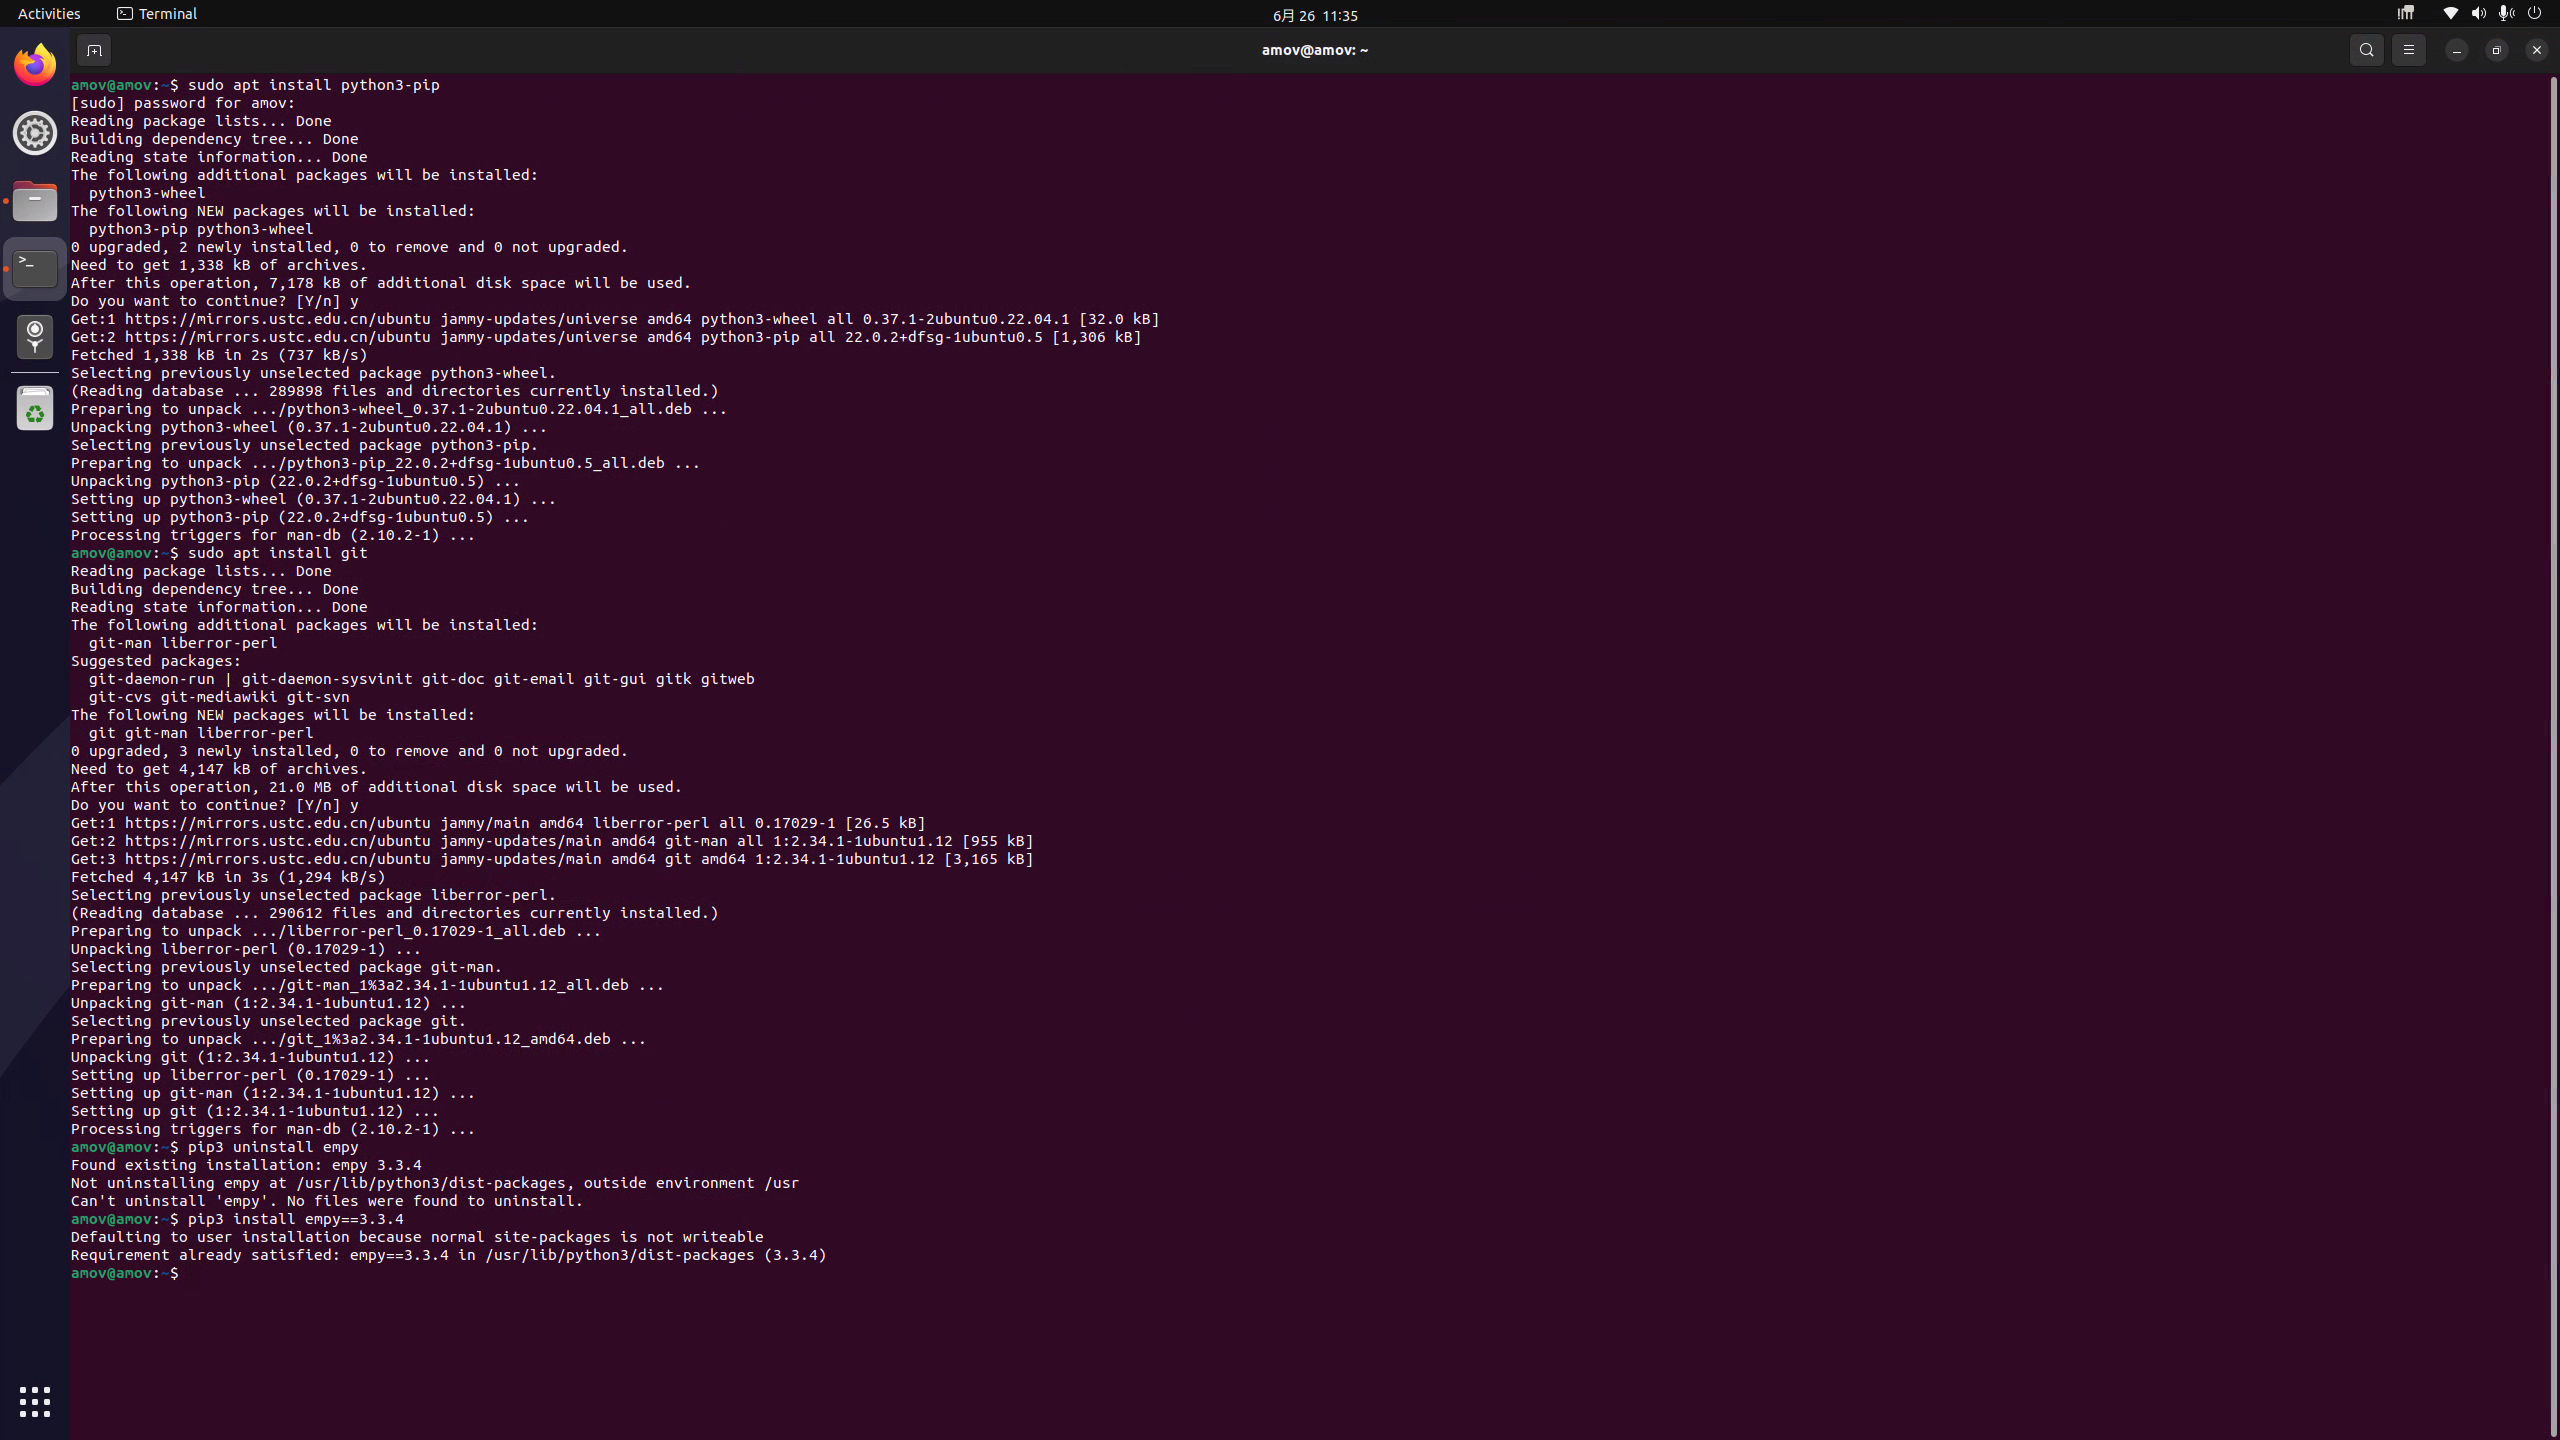Image resolution: width=2560 pixels, height=1440 pixels.
Task: Open the Terminal app menu in top bar
Action: 157,14
